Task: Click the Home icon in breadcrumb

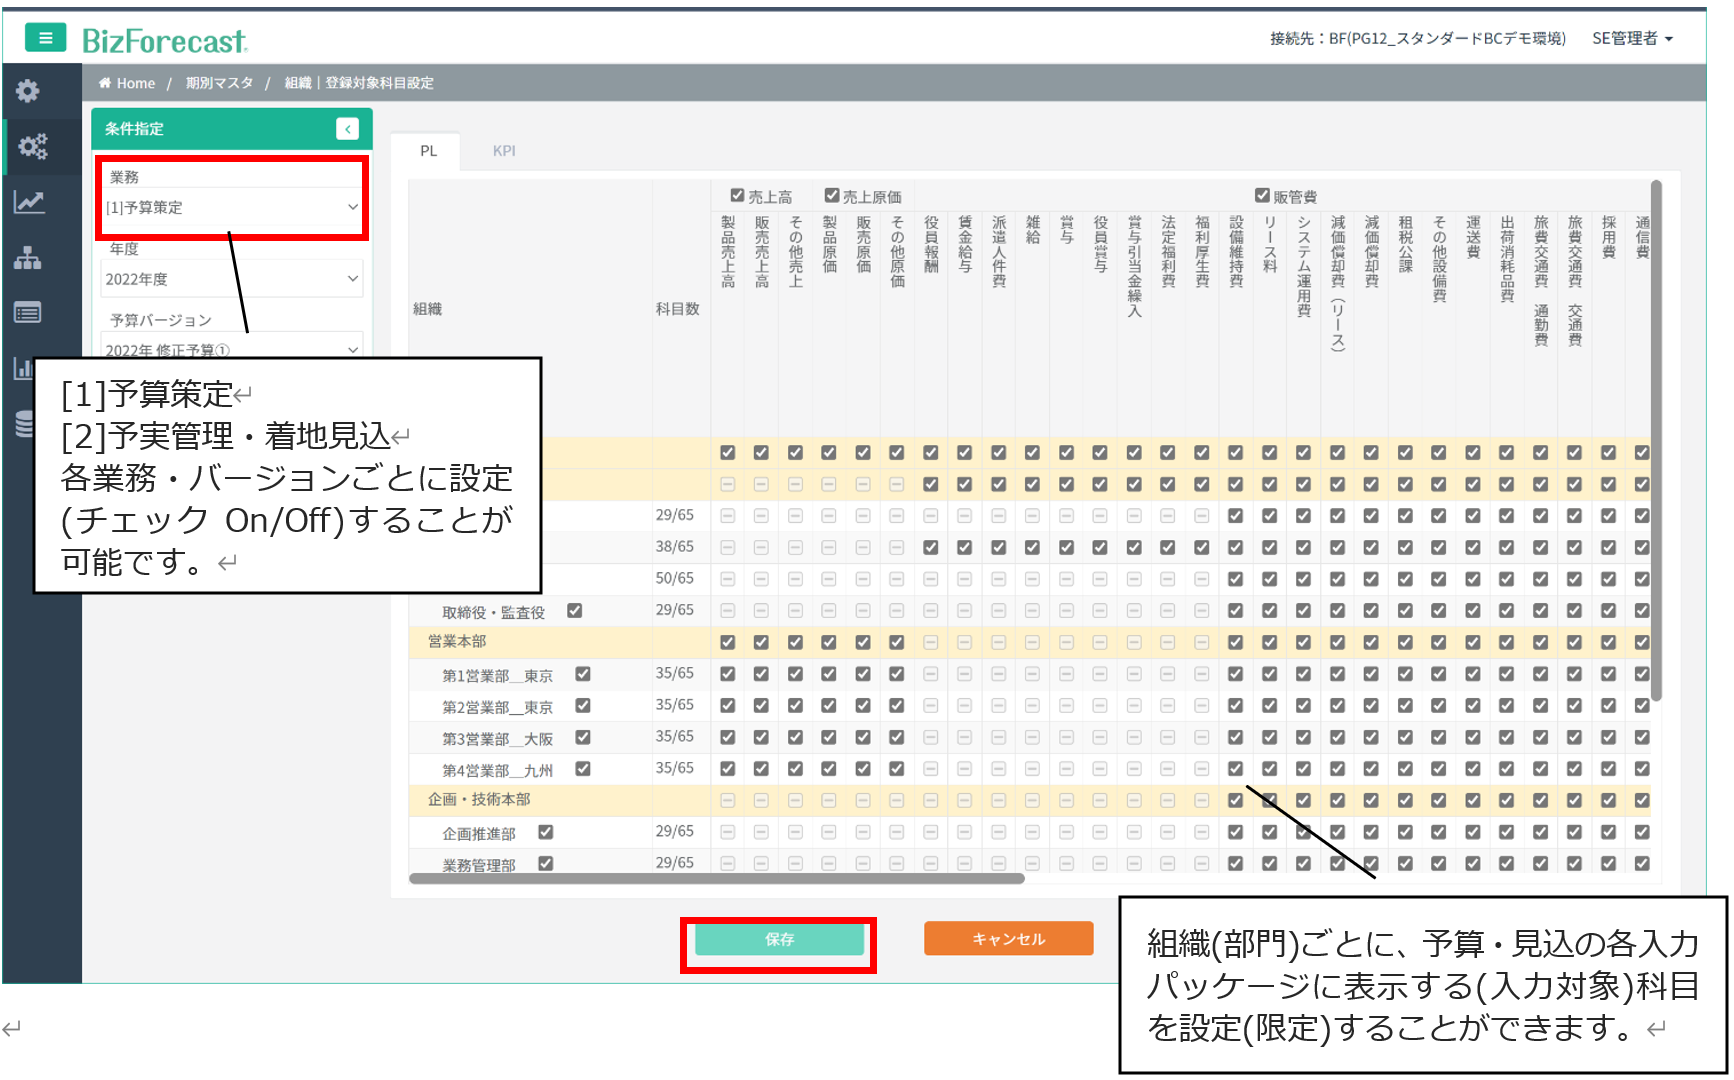Action: [105, 83]
